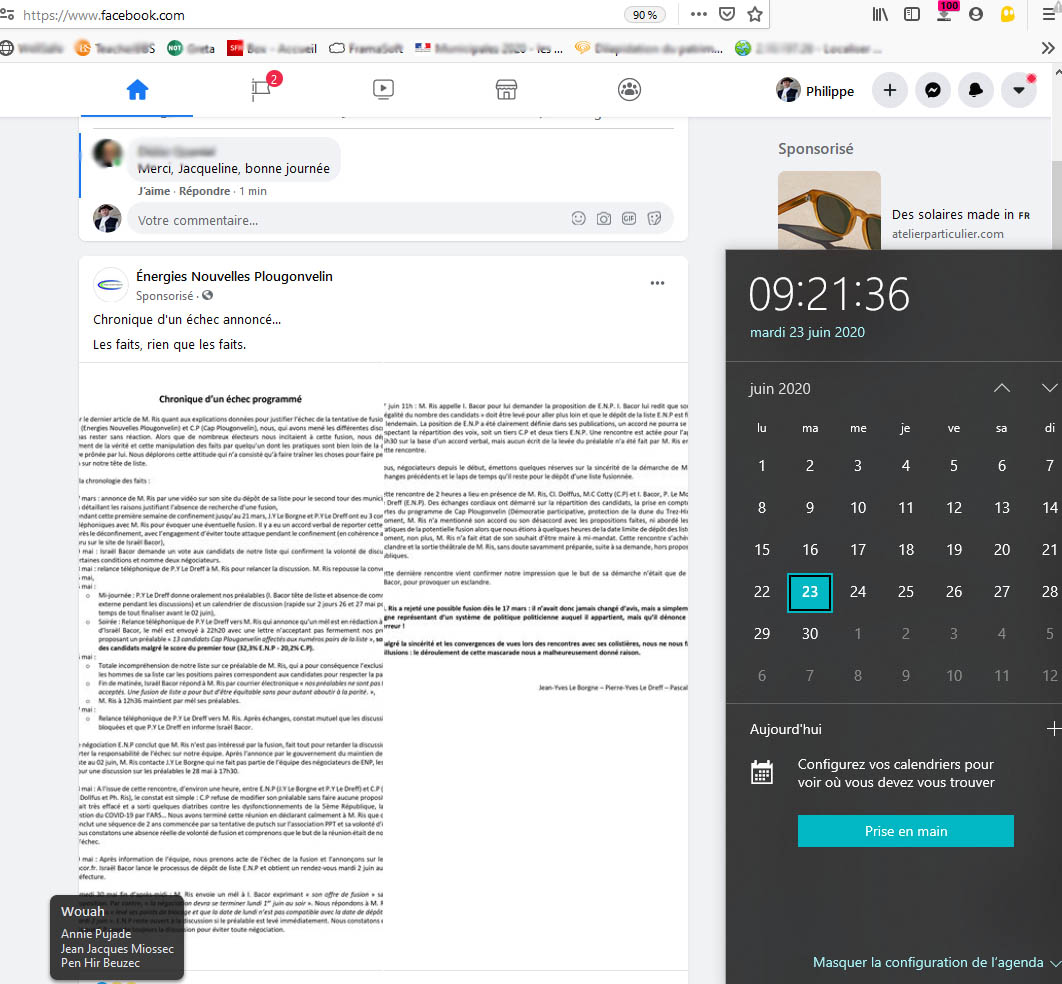Go to previous month in calendar
Image resolution: width=1062 pixels, height=984 pixels.
click(1002, 388)
